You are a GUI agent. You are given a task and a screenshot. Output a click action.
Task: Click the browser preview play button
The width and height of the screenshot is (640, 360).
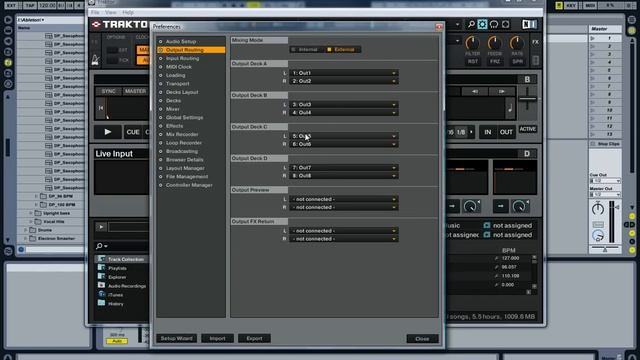tap(101, 227)
